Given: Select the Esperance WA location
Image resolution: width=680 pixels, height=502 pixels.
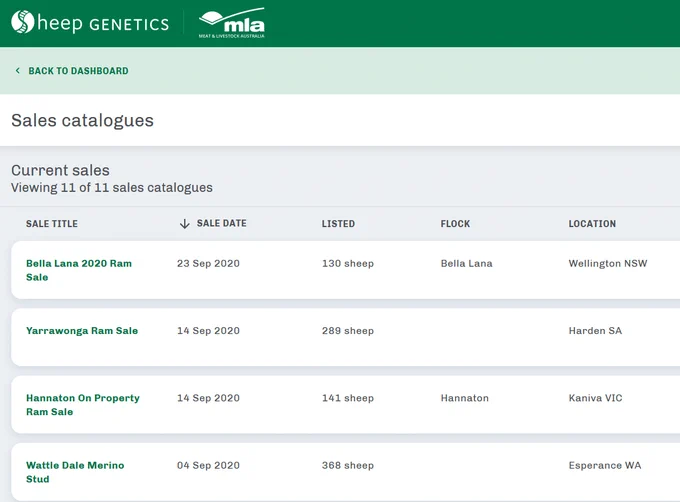Looking at the screenshot, I should tap(605, 465).
